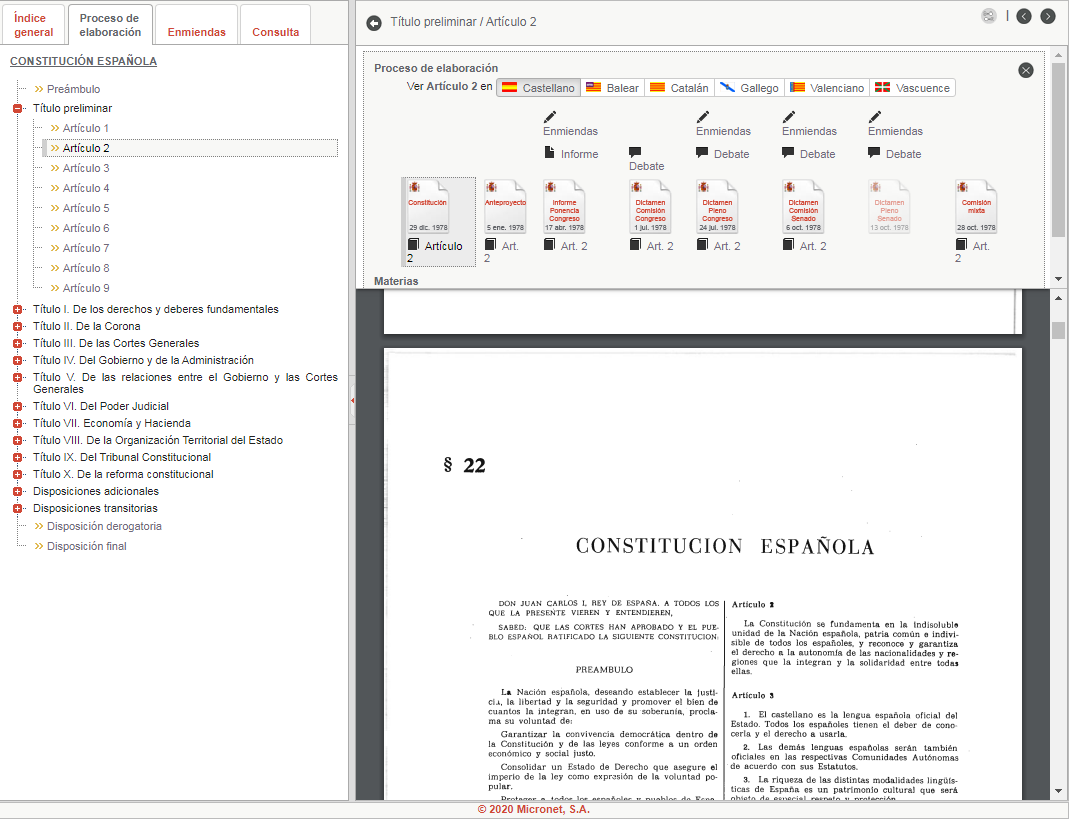
Task: Open Dictamen Pleno Senado 13 oct. 1978
Action: (889, 207)
